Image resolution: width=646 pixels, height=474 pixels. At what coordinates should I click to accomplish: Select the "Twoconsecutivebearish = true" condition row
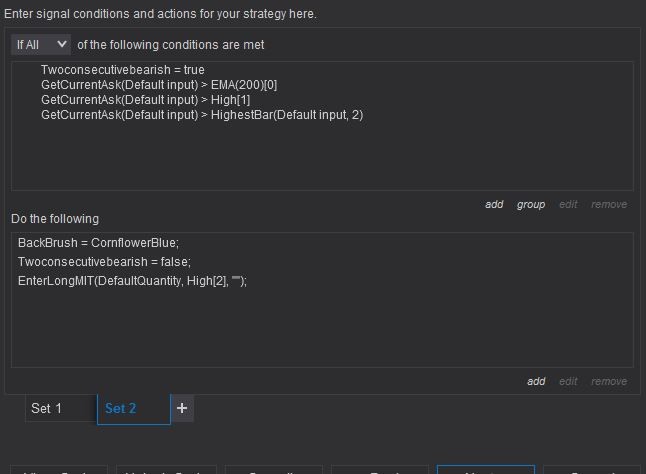(x=122, y=71)
